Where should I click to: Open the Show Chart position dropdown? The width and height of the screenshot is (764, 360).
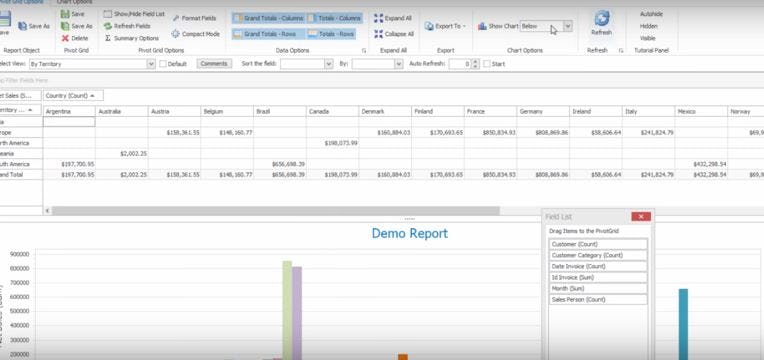pos(568,26)
